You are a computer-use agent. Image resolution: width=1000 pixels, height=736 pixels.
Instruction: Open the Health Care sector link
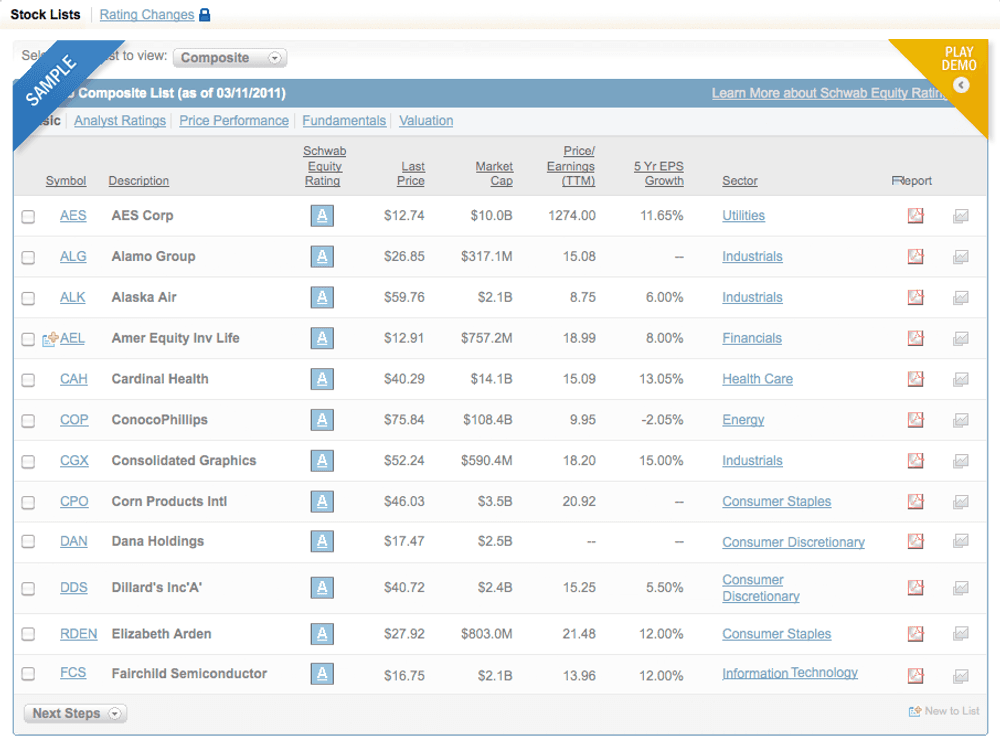click(758, 379)
